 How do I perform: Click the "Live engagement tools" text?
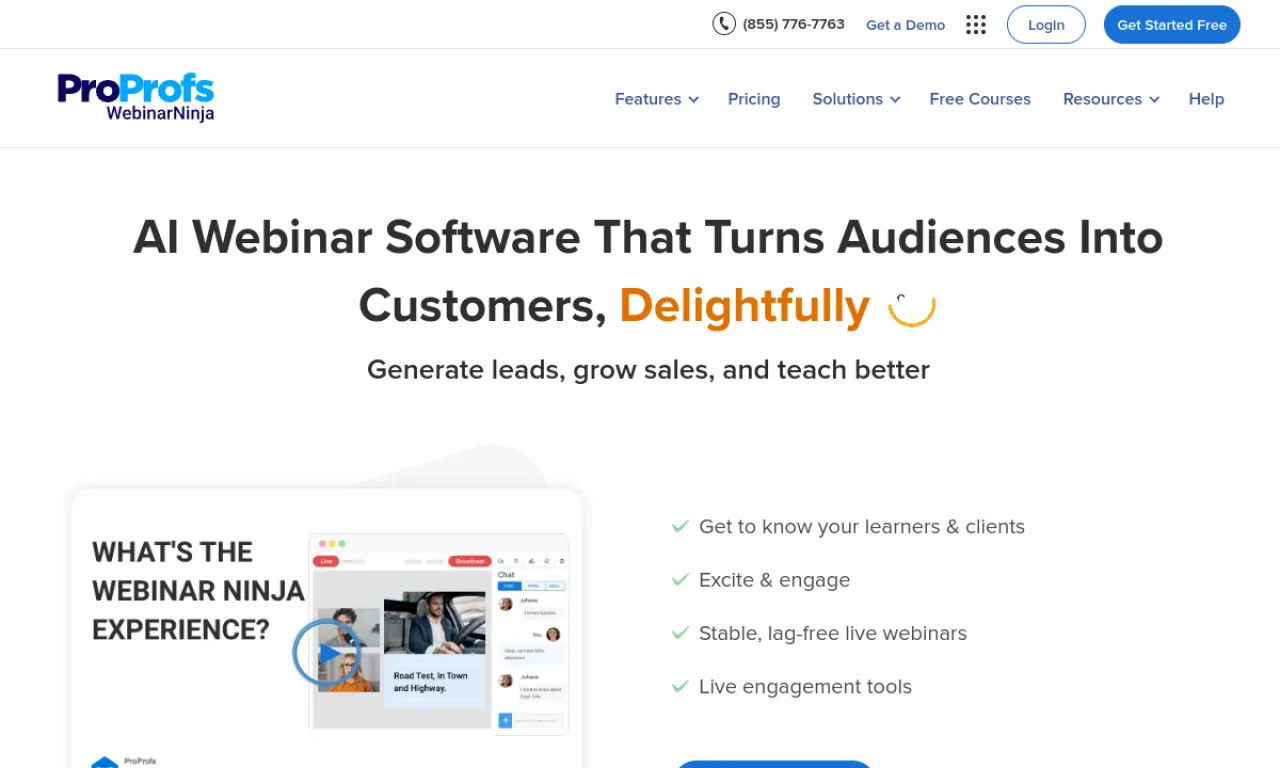(x=805, y=687)
